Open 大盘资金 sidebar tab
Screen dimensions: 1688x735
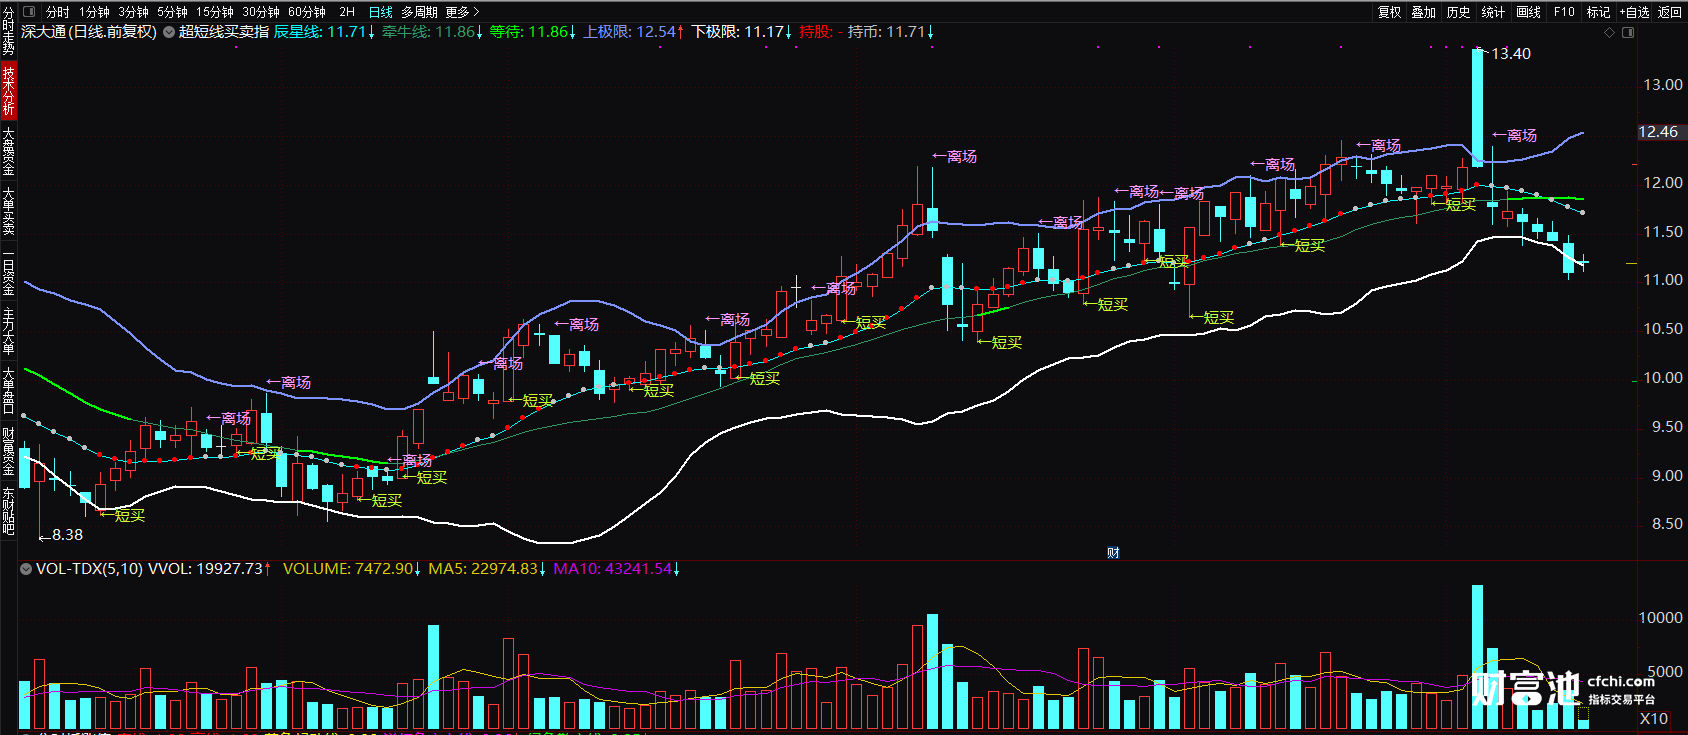8,151
